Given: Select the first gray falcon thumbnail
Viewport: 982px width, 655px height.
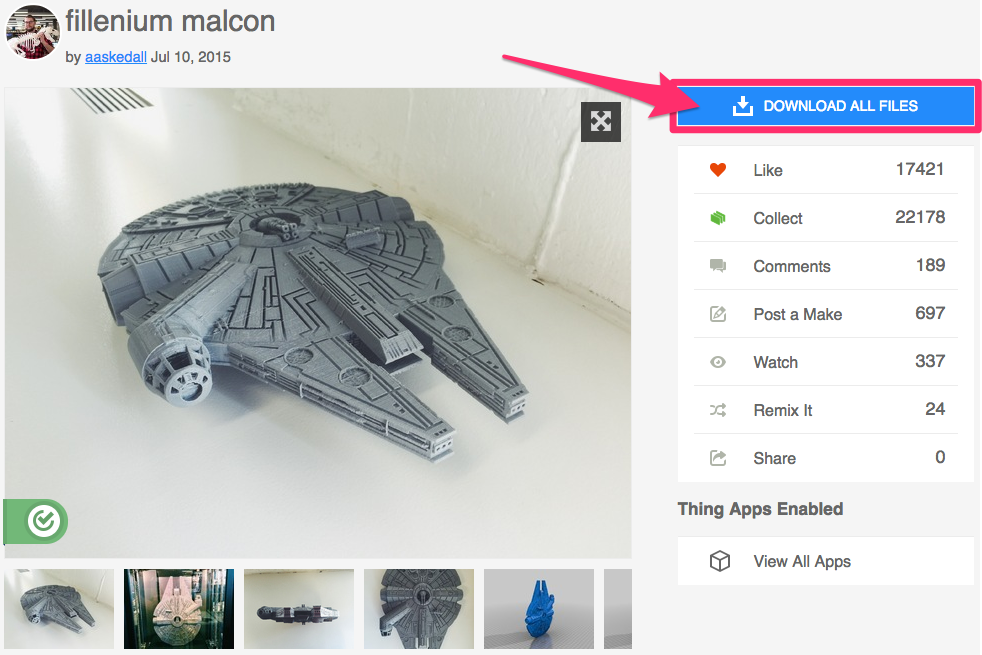Looking at the screenshot, I should coord(59,609).
